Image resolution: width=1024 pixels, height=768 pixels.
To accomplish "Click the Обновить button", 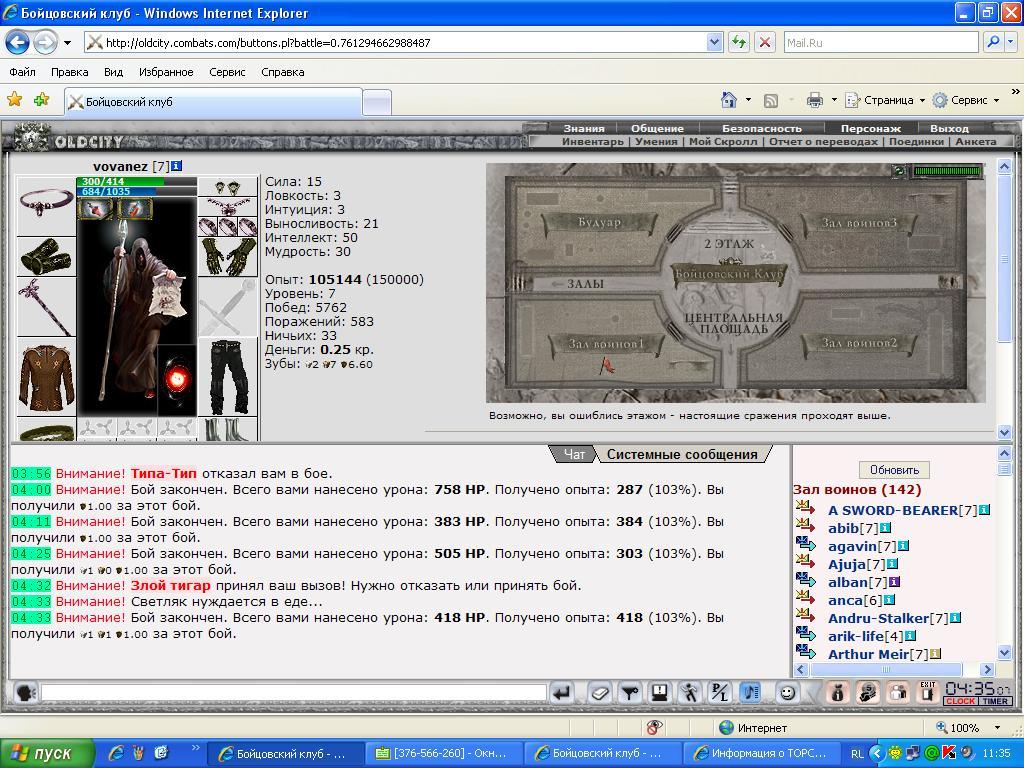I will pos(894,470).
